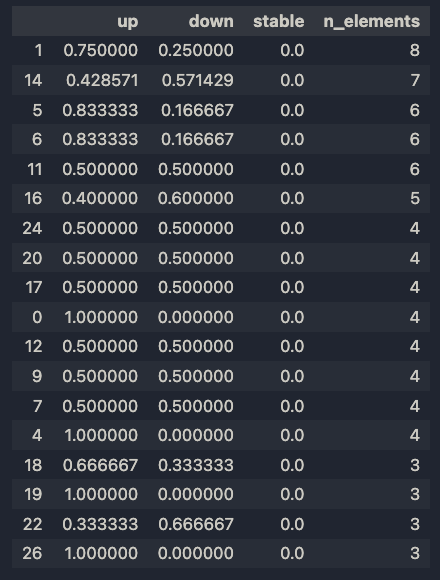Click n_elements value 6 in row 11
The image size is (440, 580).
coord(415,169)
